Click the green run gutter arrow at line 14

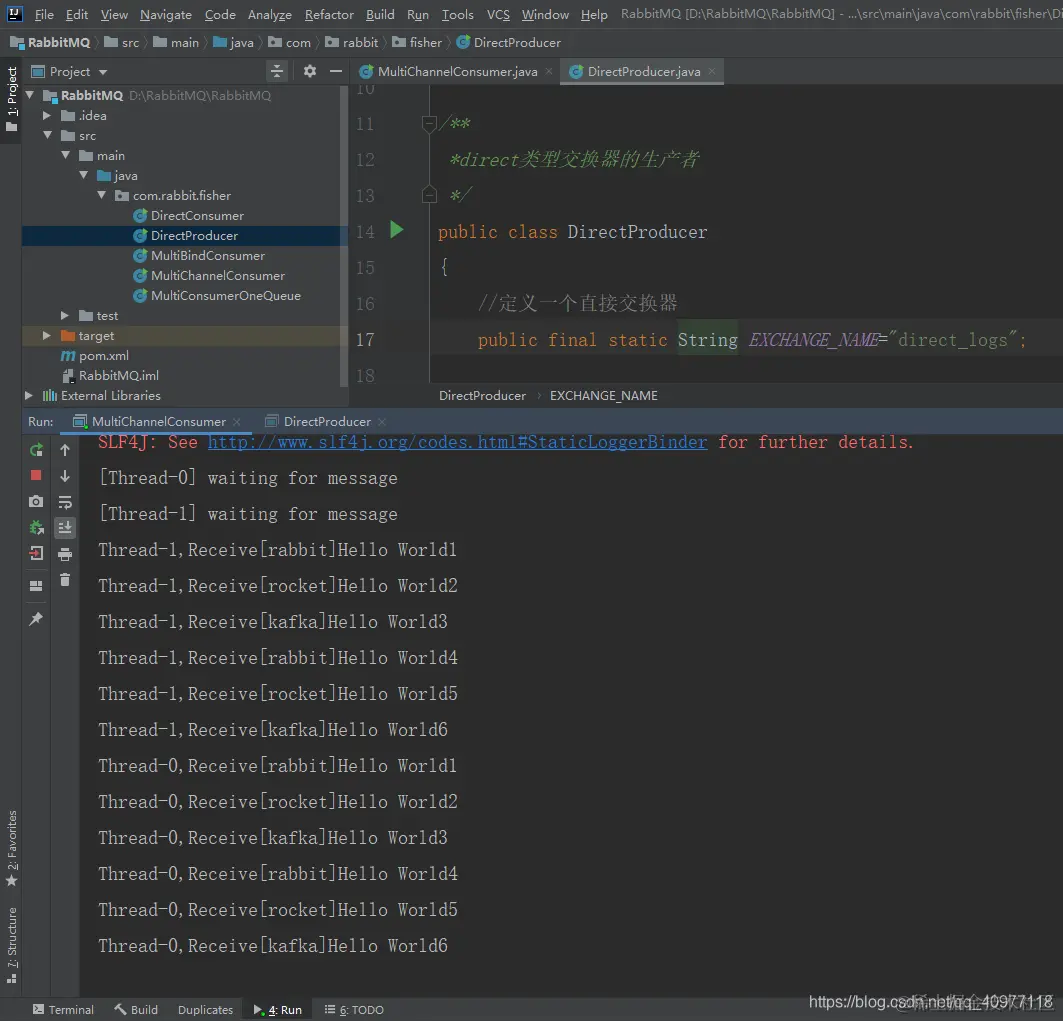(x=397, y=231)
